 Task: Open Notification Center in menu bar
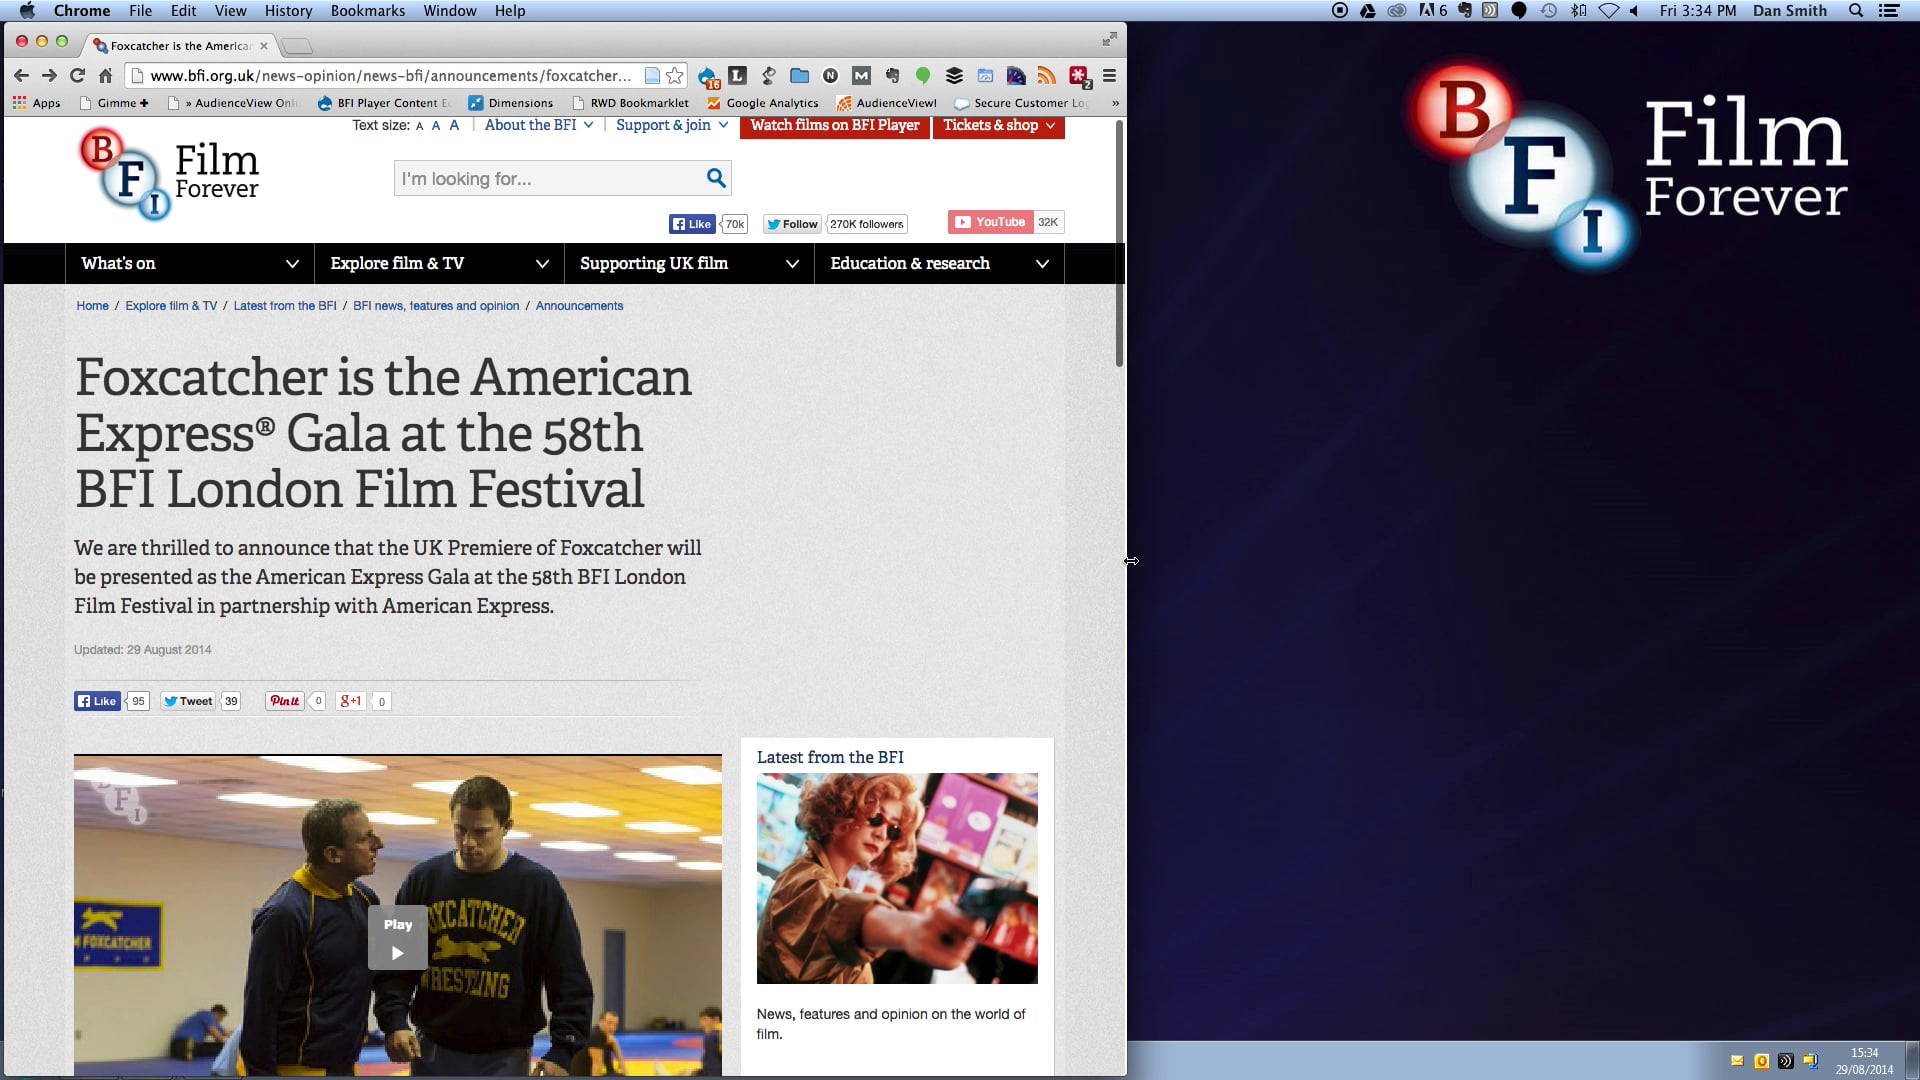tap(1889, 11)
